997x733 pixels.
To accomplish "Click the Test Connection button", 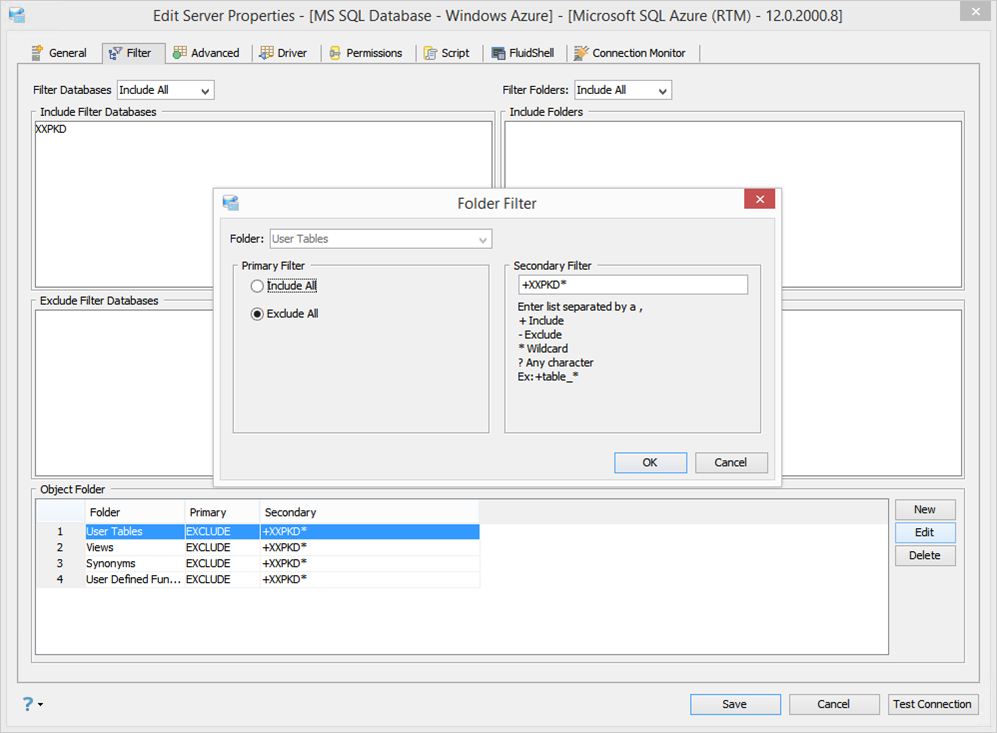I will [x=933, y=704].
